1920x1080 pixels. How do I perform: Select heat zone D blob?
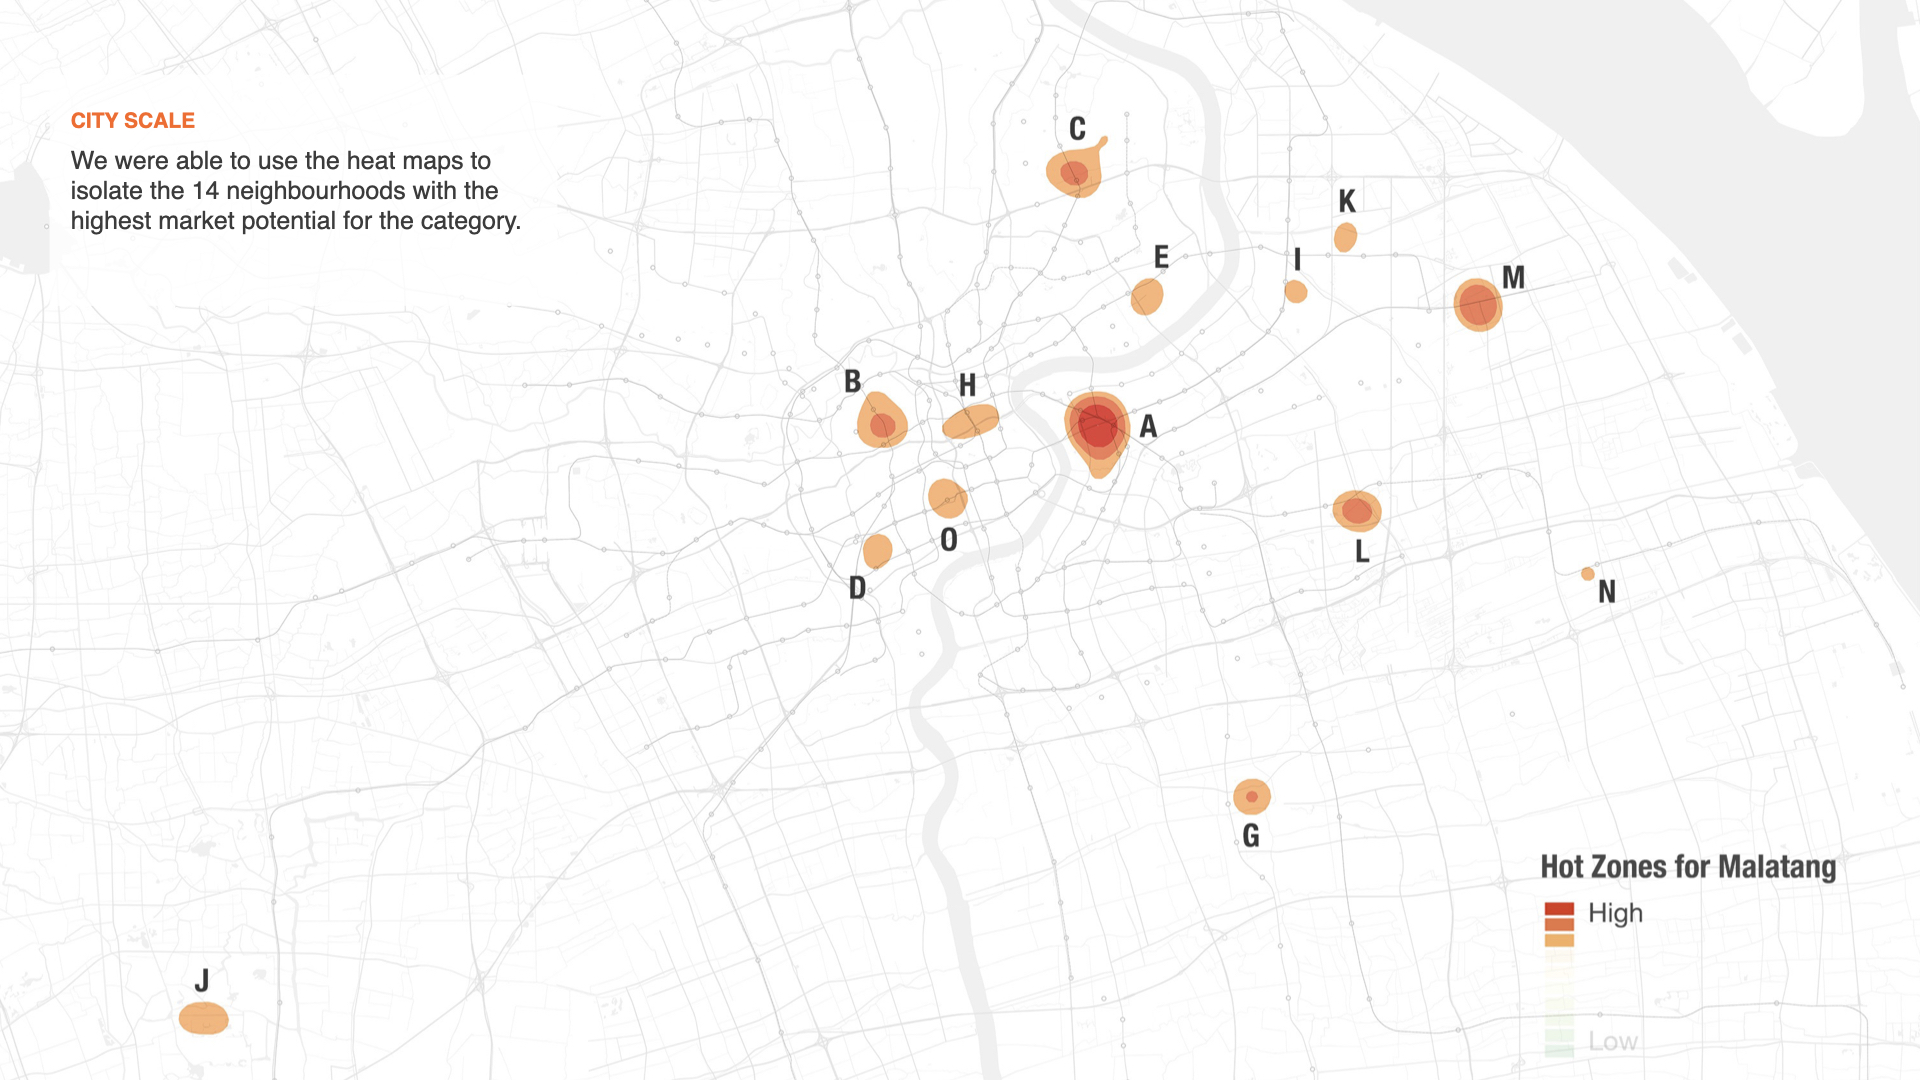877,550
